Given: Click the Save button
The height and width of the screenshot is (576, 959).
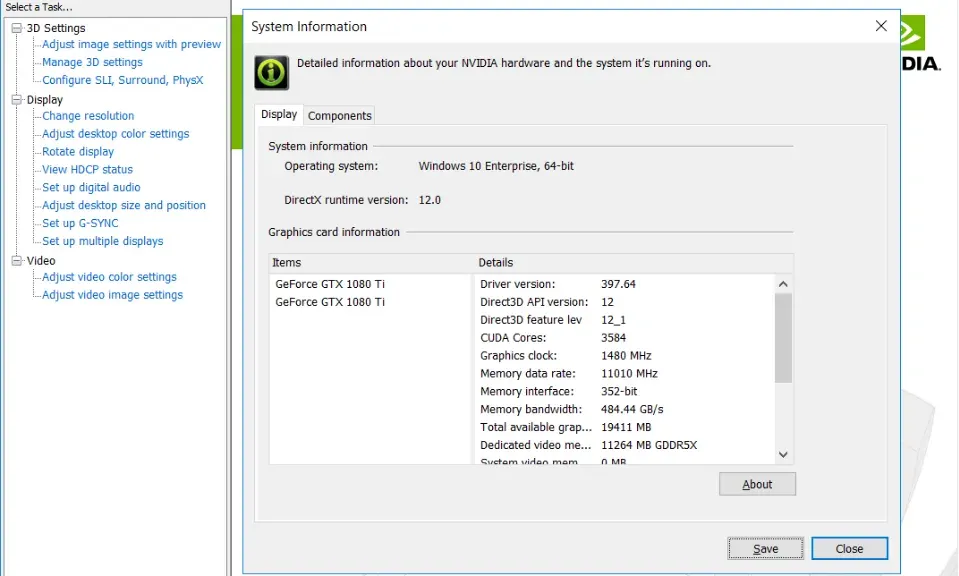Looking at the screenshot, I should point(765,548).
